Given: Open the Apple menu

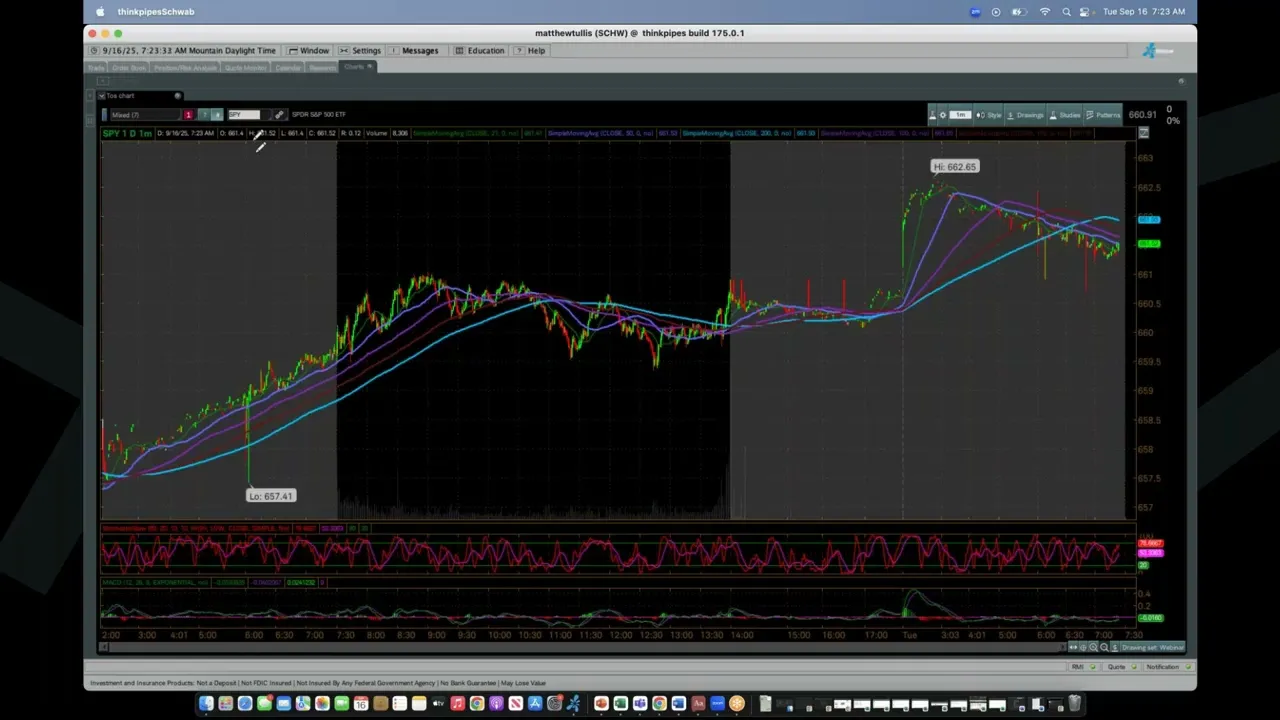Looking at the screenshot, I should [x=100, y=12].
